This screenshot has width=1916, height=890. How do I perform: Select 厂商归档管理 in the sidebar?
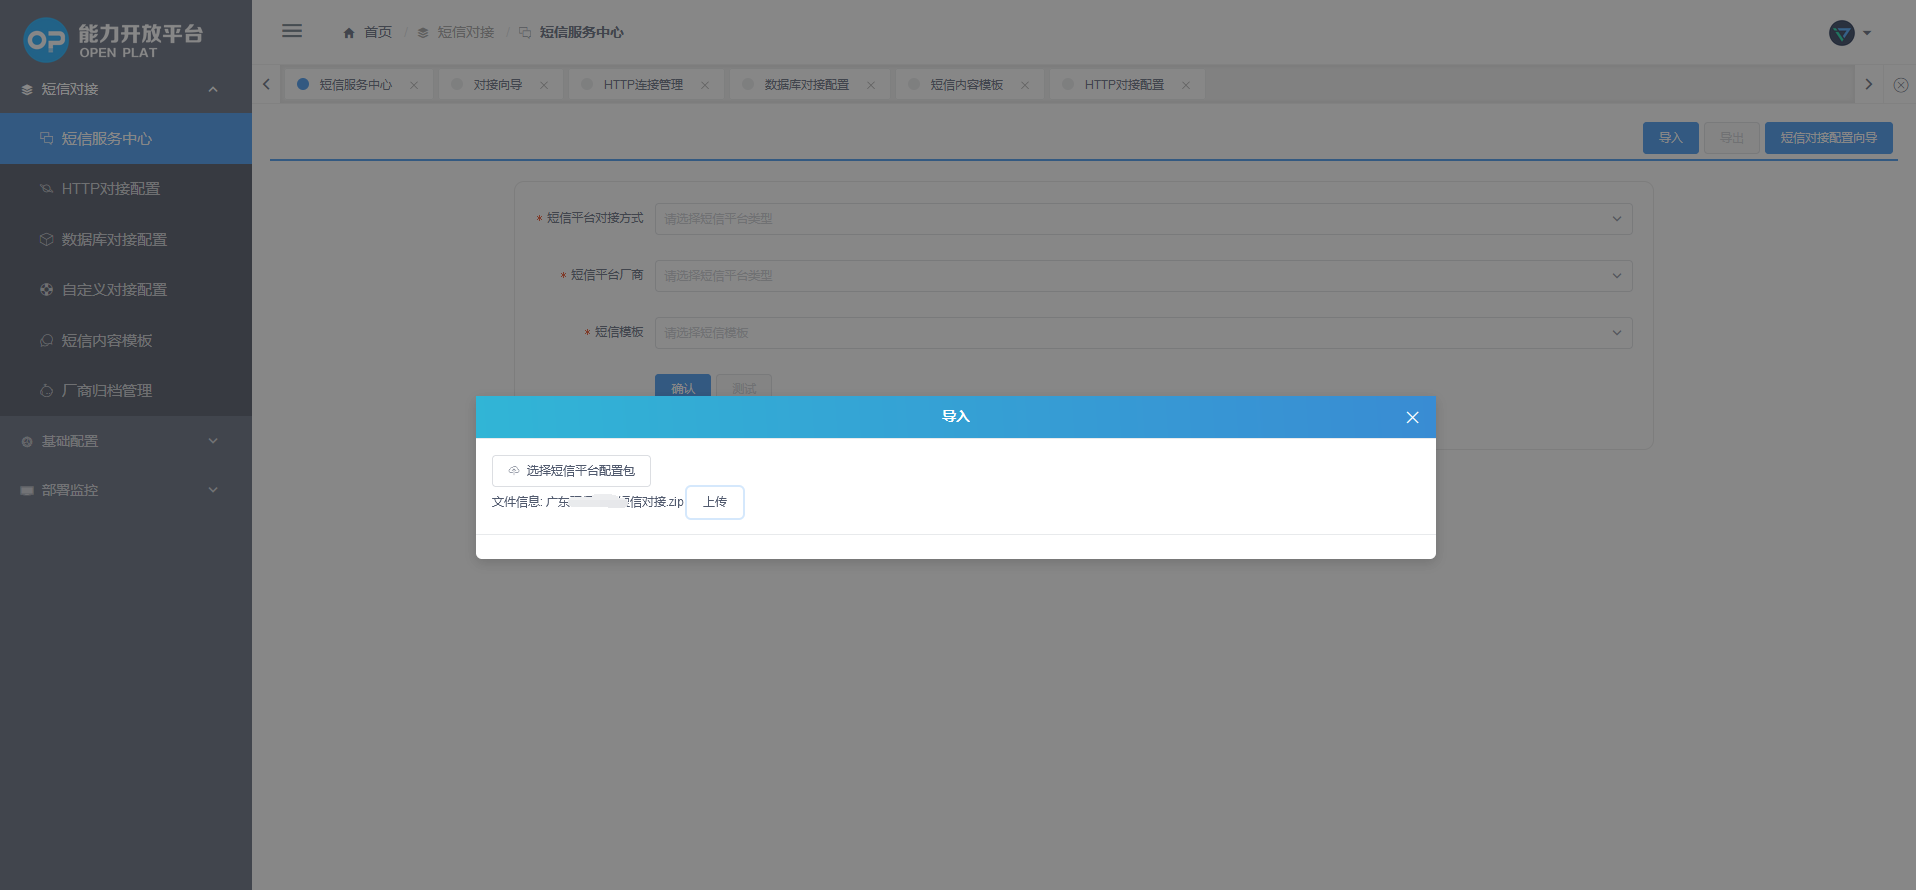126,391
